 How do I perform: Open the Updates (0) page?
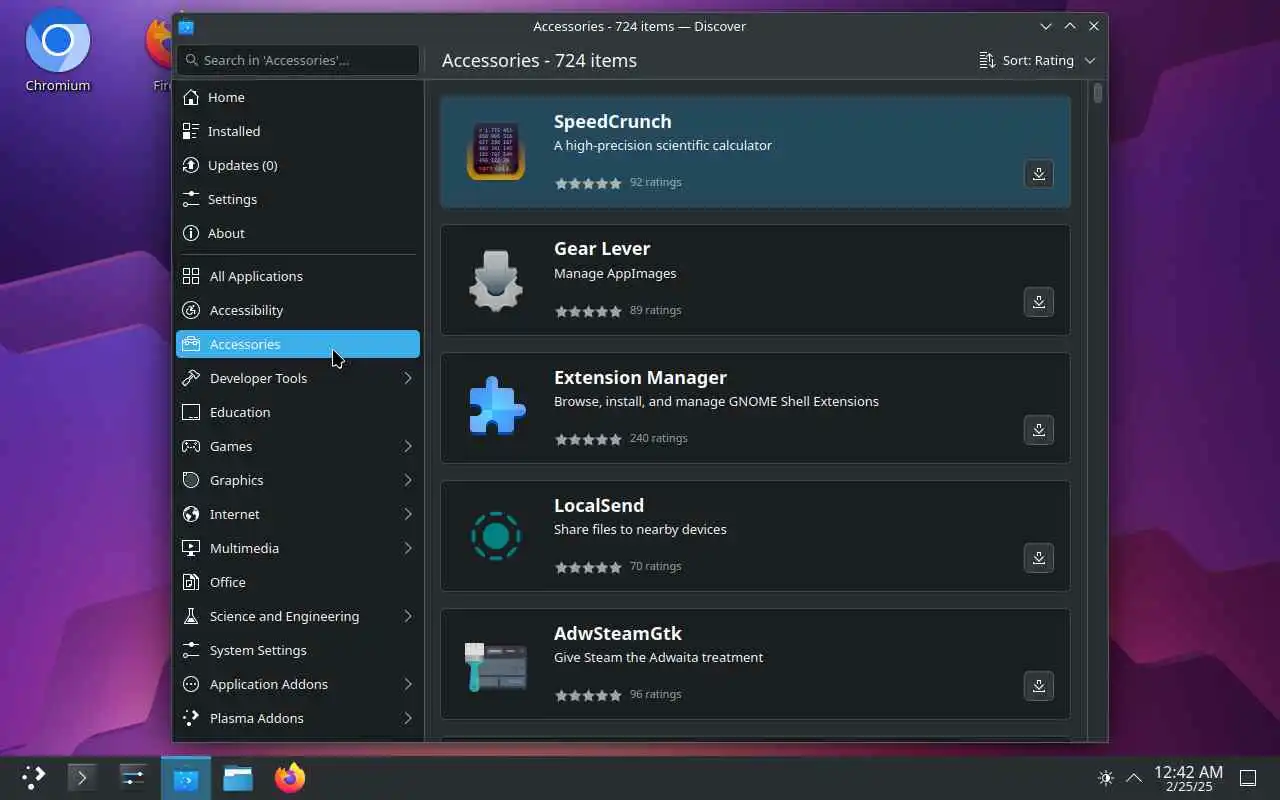point(298,165)
